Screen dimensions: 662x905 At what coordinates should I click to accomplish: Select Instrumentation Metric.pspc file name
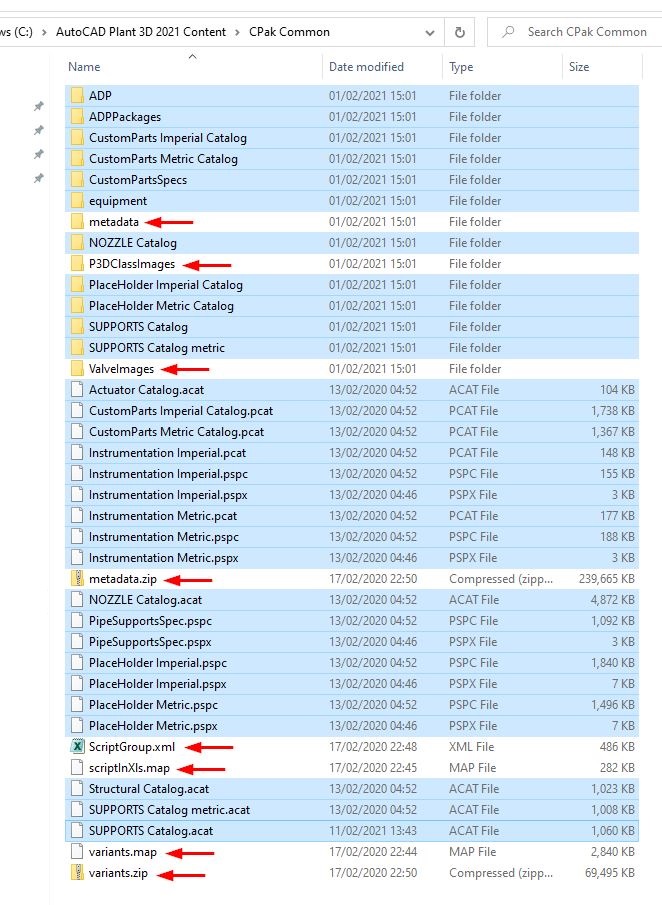point(163,537)
